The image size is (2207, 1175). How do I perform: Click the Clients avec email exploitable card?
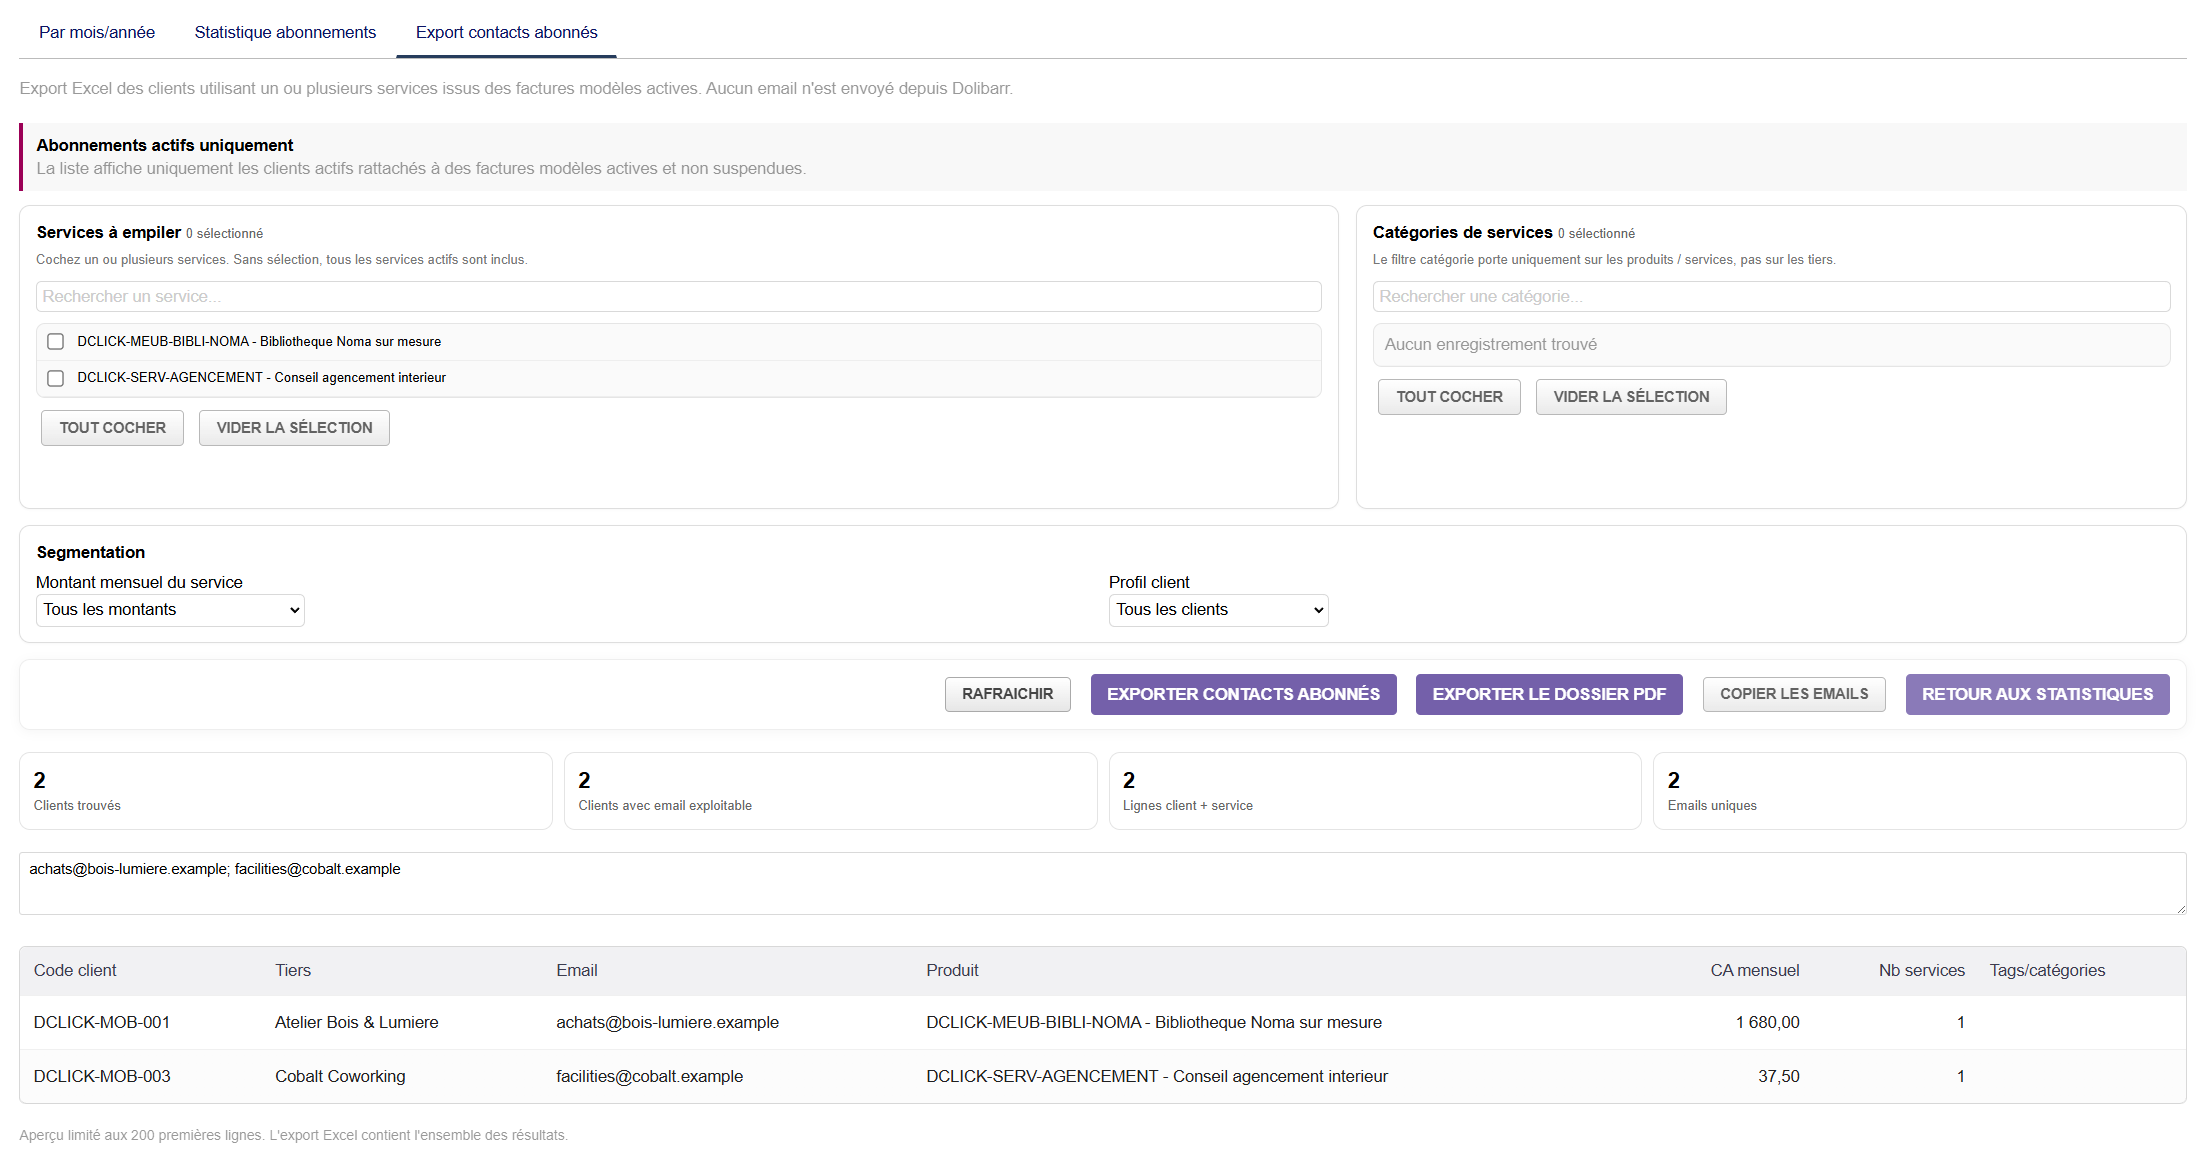[x=830, y=791]
